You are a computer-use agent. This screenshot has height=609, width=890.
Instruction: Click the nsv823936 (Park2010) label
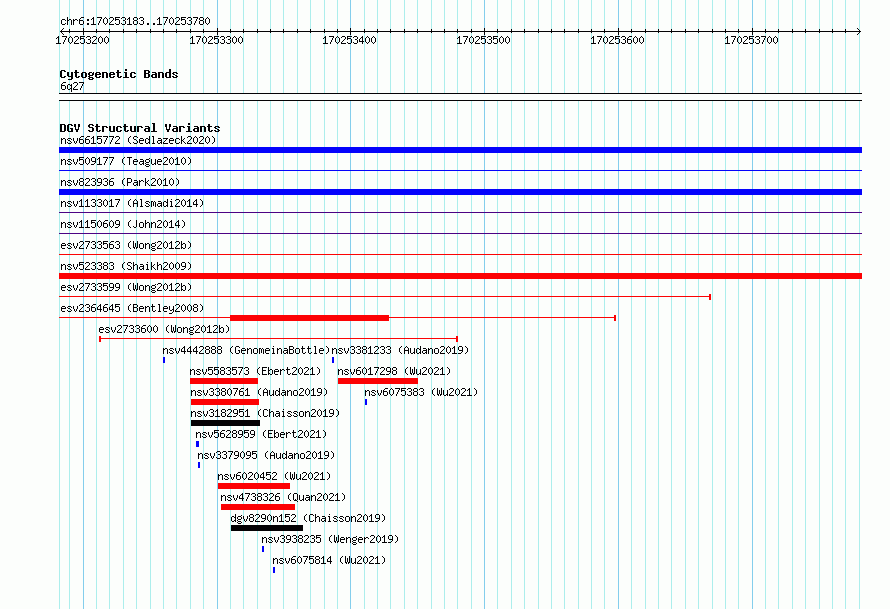click(x=120, y=182)
